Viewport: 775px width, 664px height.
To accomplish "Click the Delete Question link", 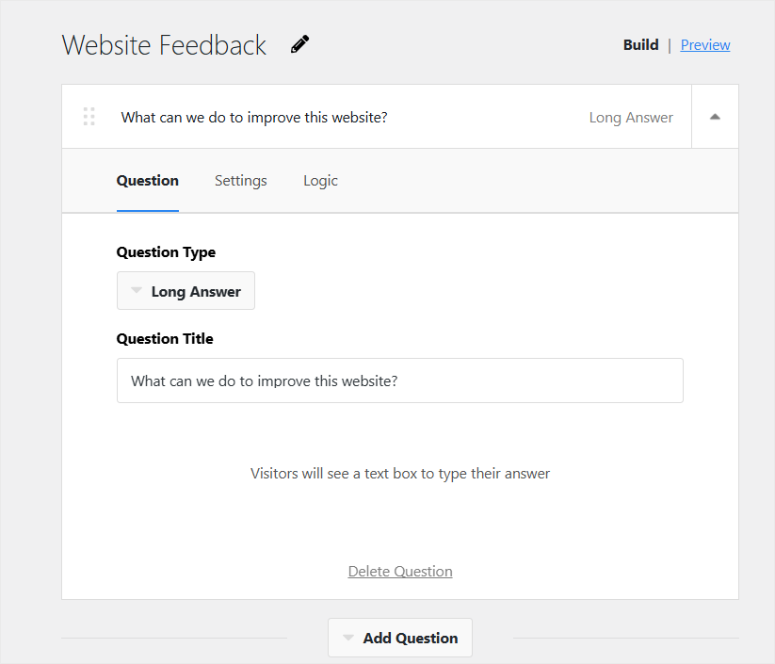I will click(x=400, y=572).
